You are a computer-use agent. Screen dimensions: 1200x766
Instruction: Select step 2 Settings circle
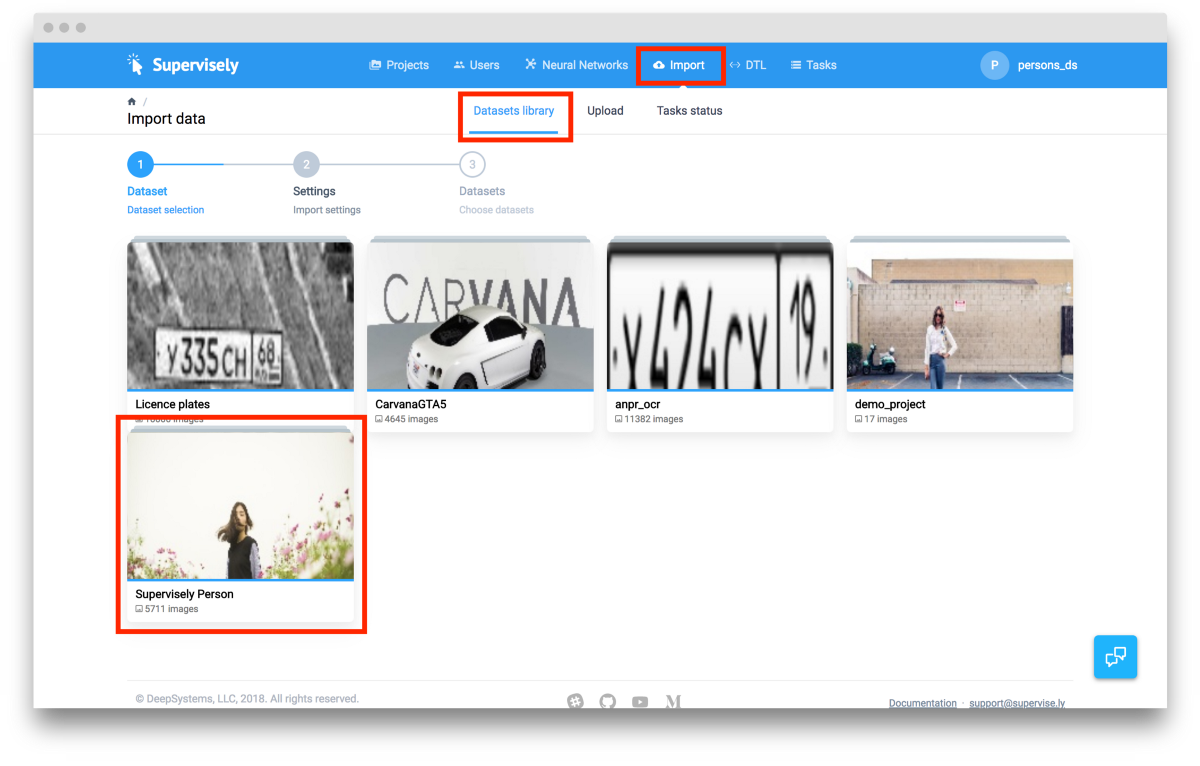click(306, 164)
